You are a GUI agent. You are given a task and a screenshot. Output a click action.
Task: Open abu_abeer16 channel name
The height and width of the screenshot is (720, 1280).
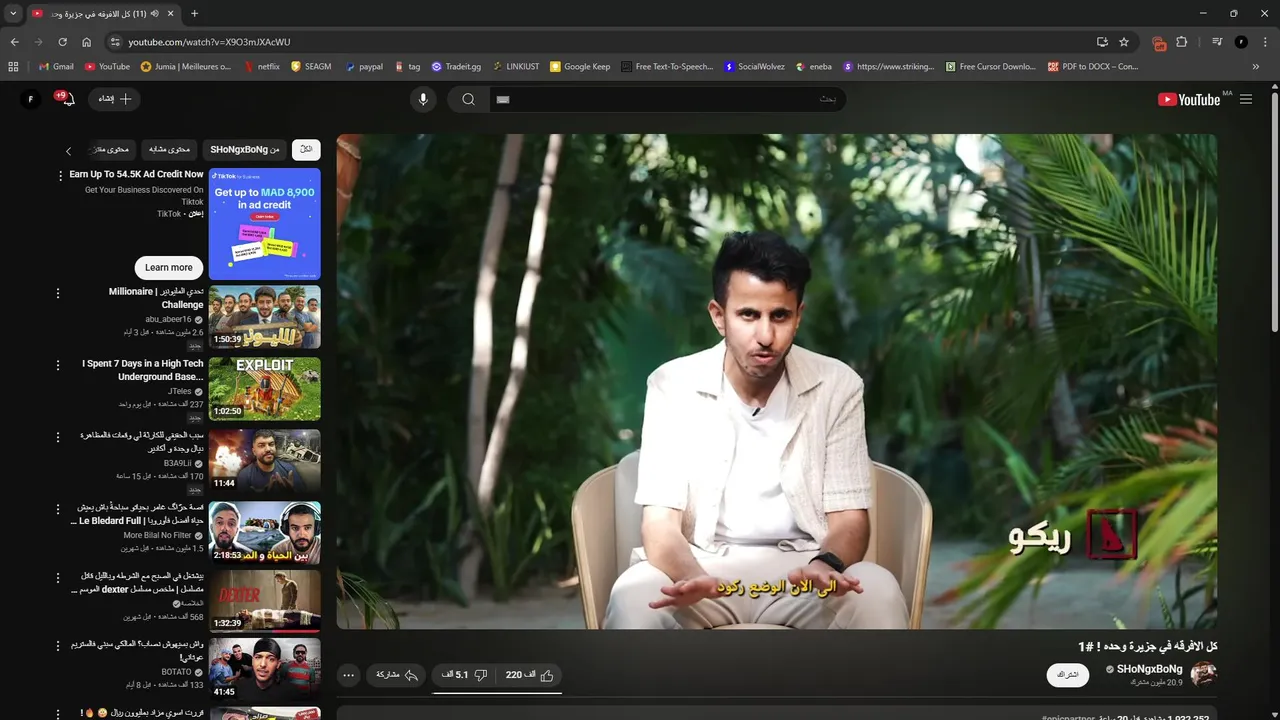[168, 320]
